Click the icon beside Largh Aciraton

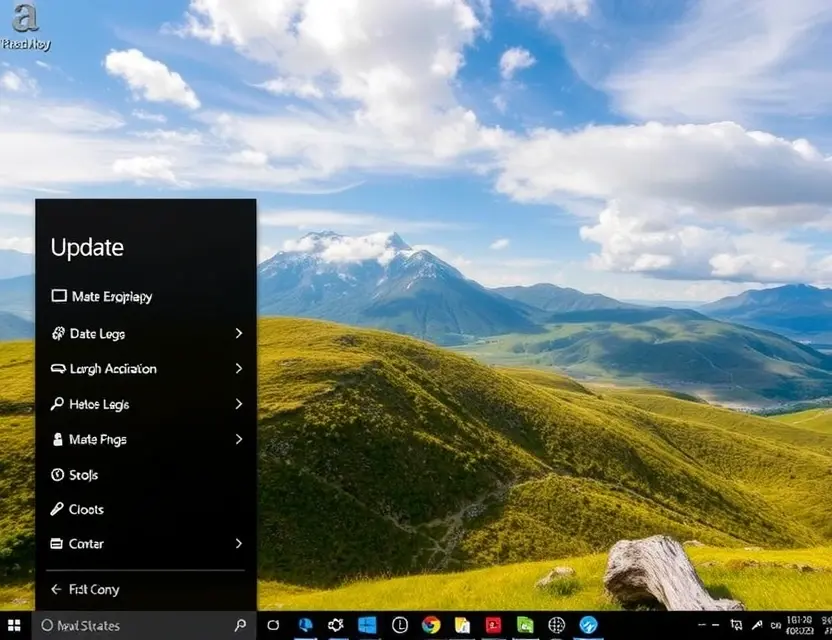point(58,368)
